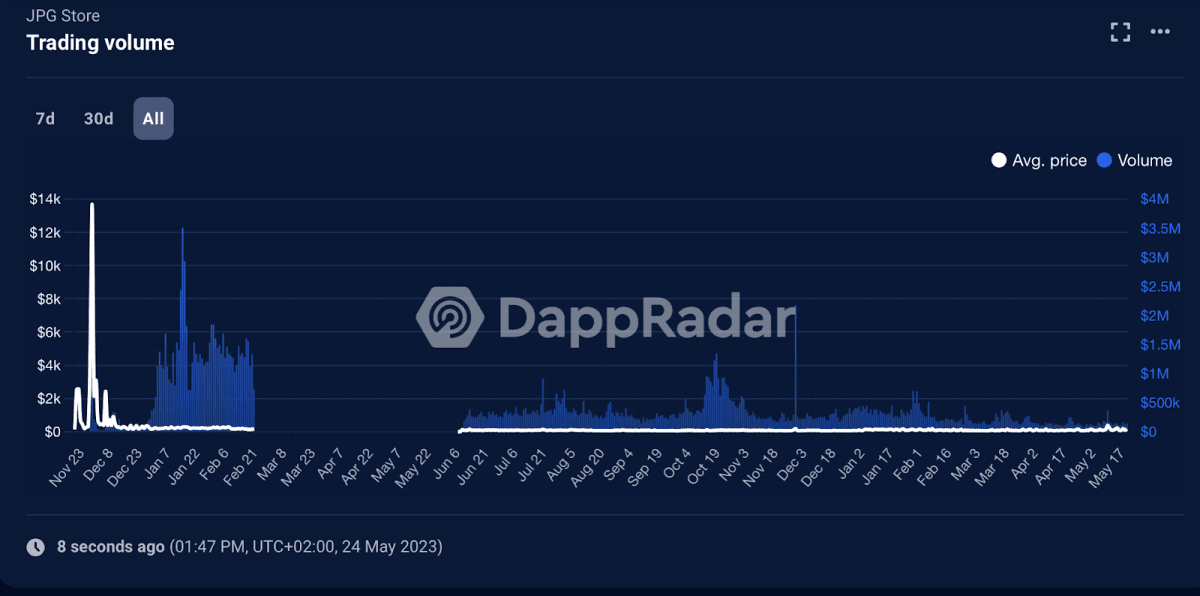The width and height of the screenshot is (1200, 596).
Task: Open the ellipsis more-options menu
Action: point(1162,31)
